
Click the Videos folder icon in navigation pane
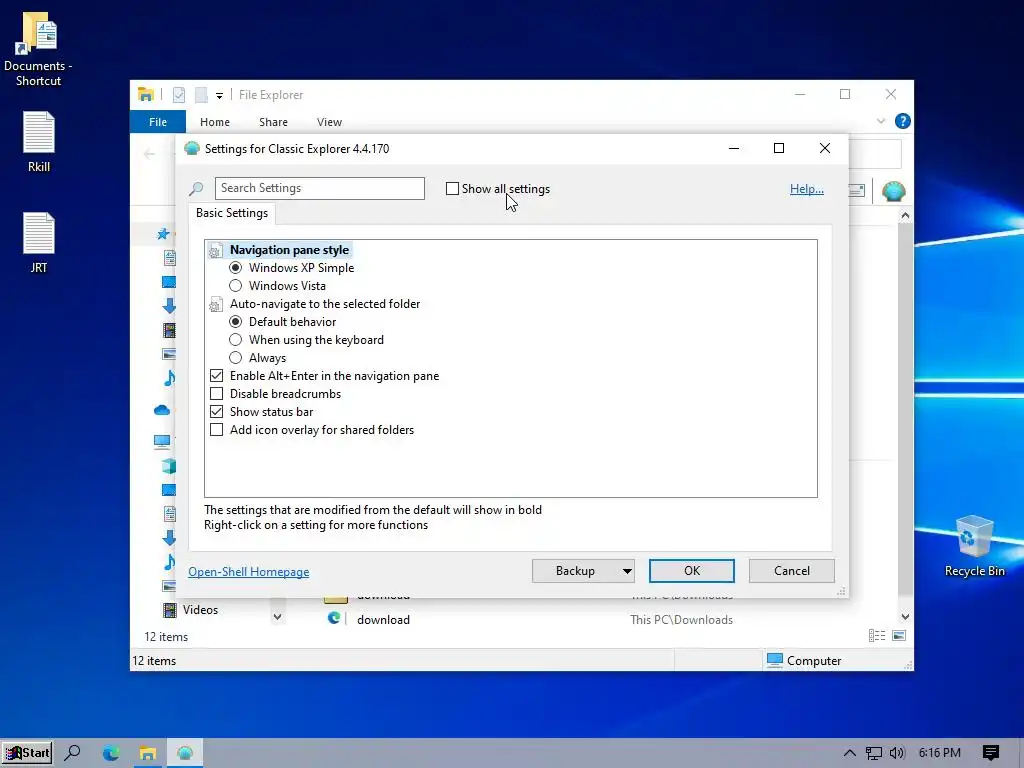169,610
